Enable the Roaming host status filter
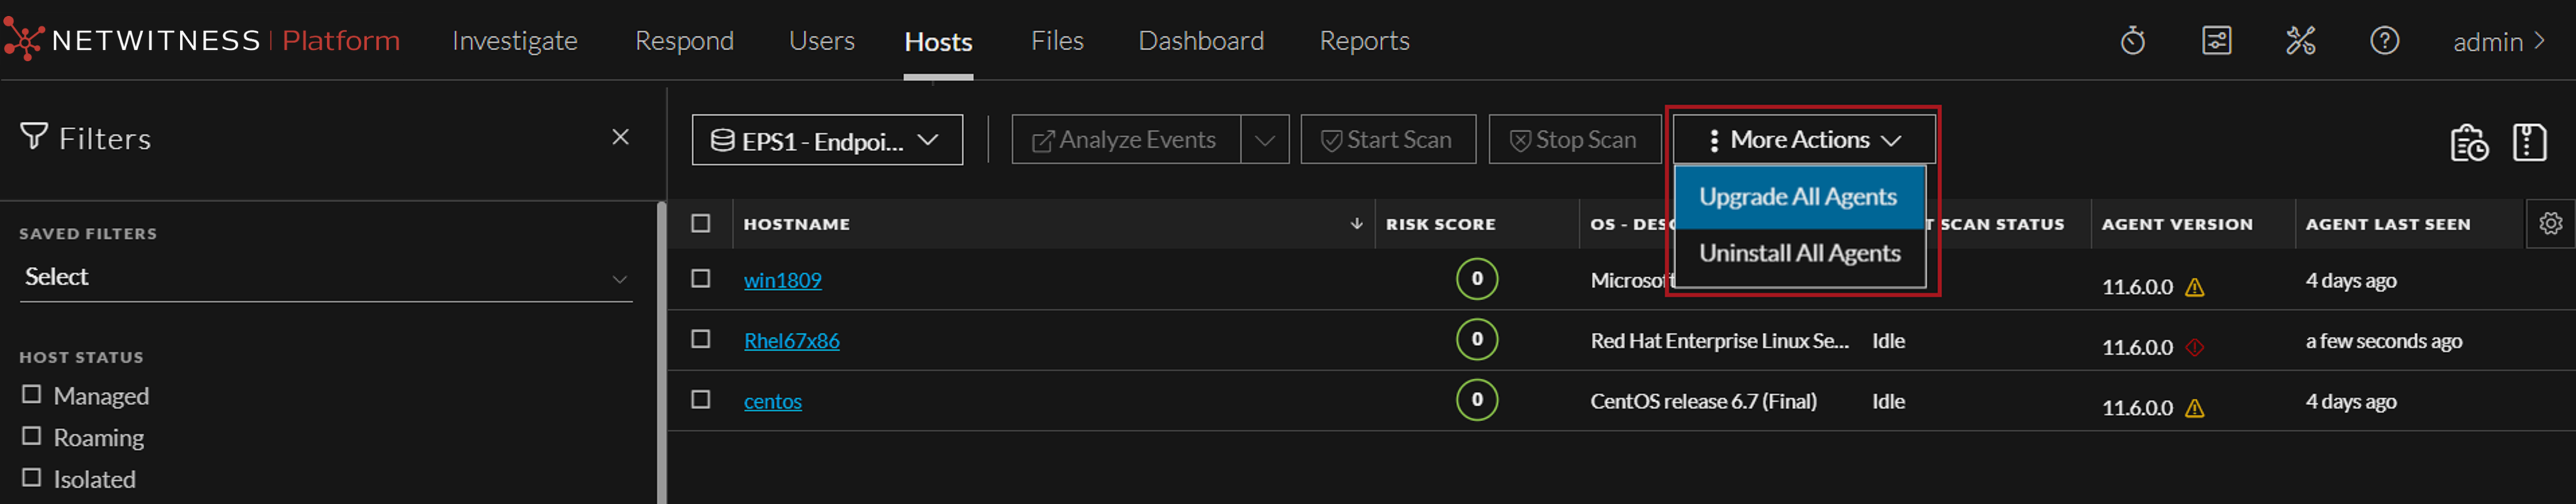Viewport: 2576px width, 504px height. pyautogui.click(x=32, y=437)
